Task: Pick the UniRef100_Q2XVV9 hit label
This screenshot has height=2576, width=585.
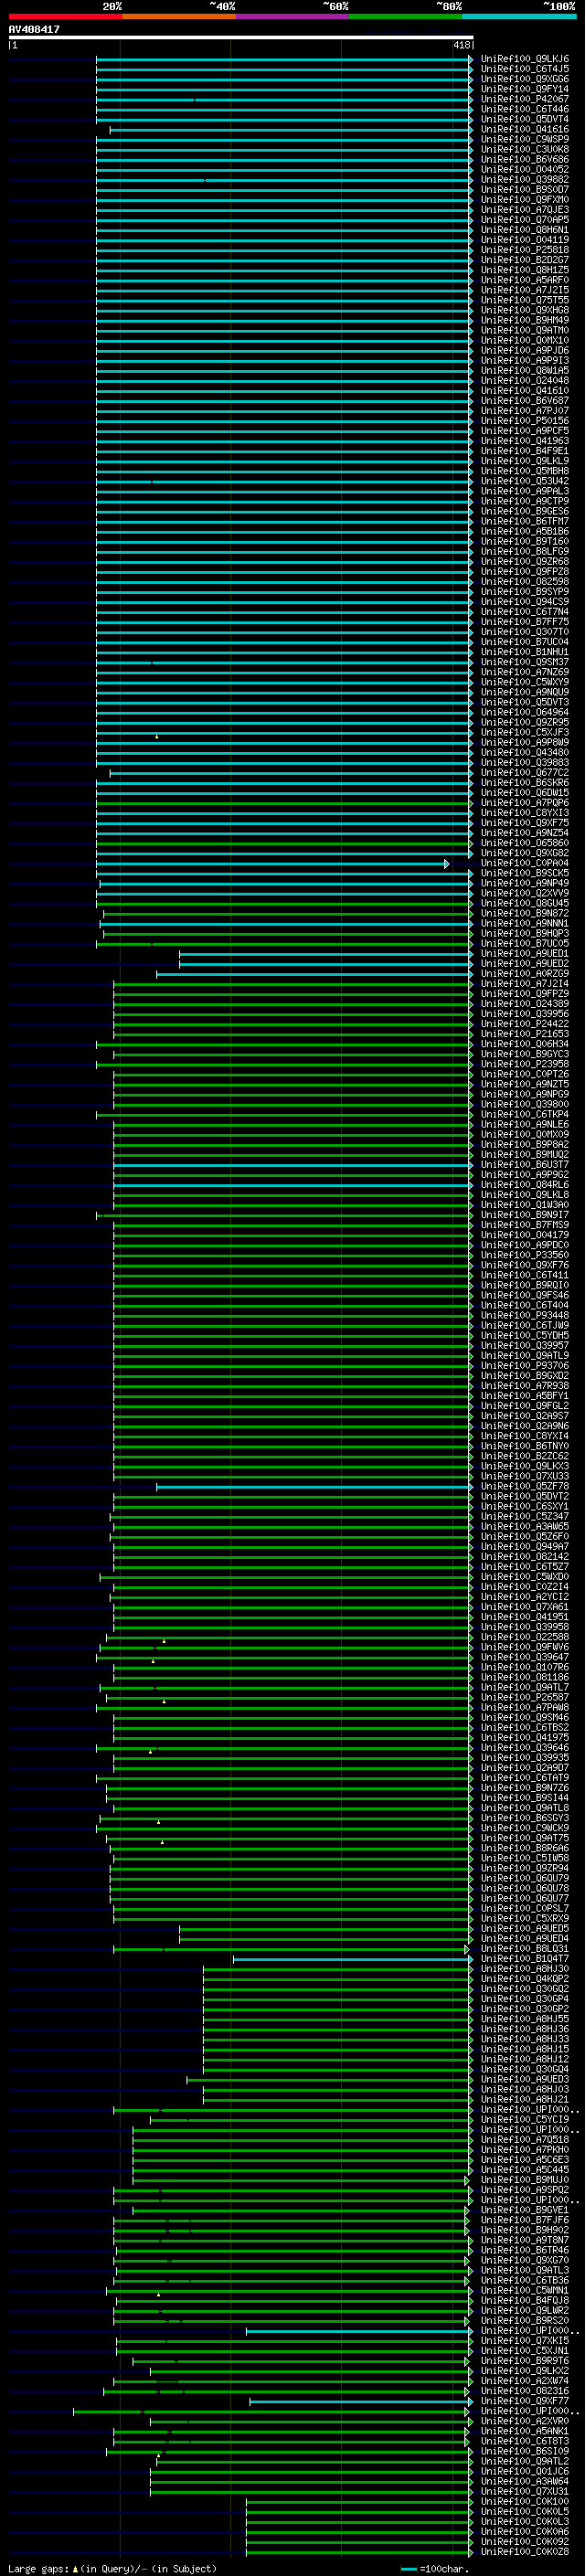Action: click(x=525, y=893)
